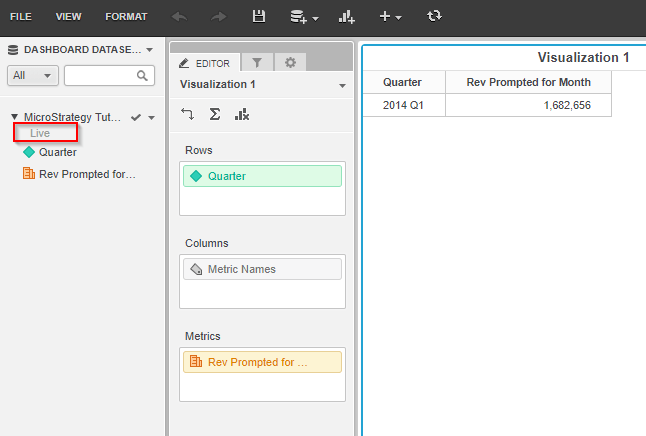Viewport: 646px width, 436px height.
Task: Click the Sigma totals icon
Action: tap(214, 115)
